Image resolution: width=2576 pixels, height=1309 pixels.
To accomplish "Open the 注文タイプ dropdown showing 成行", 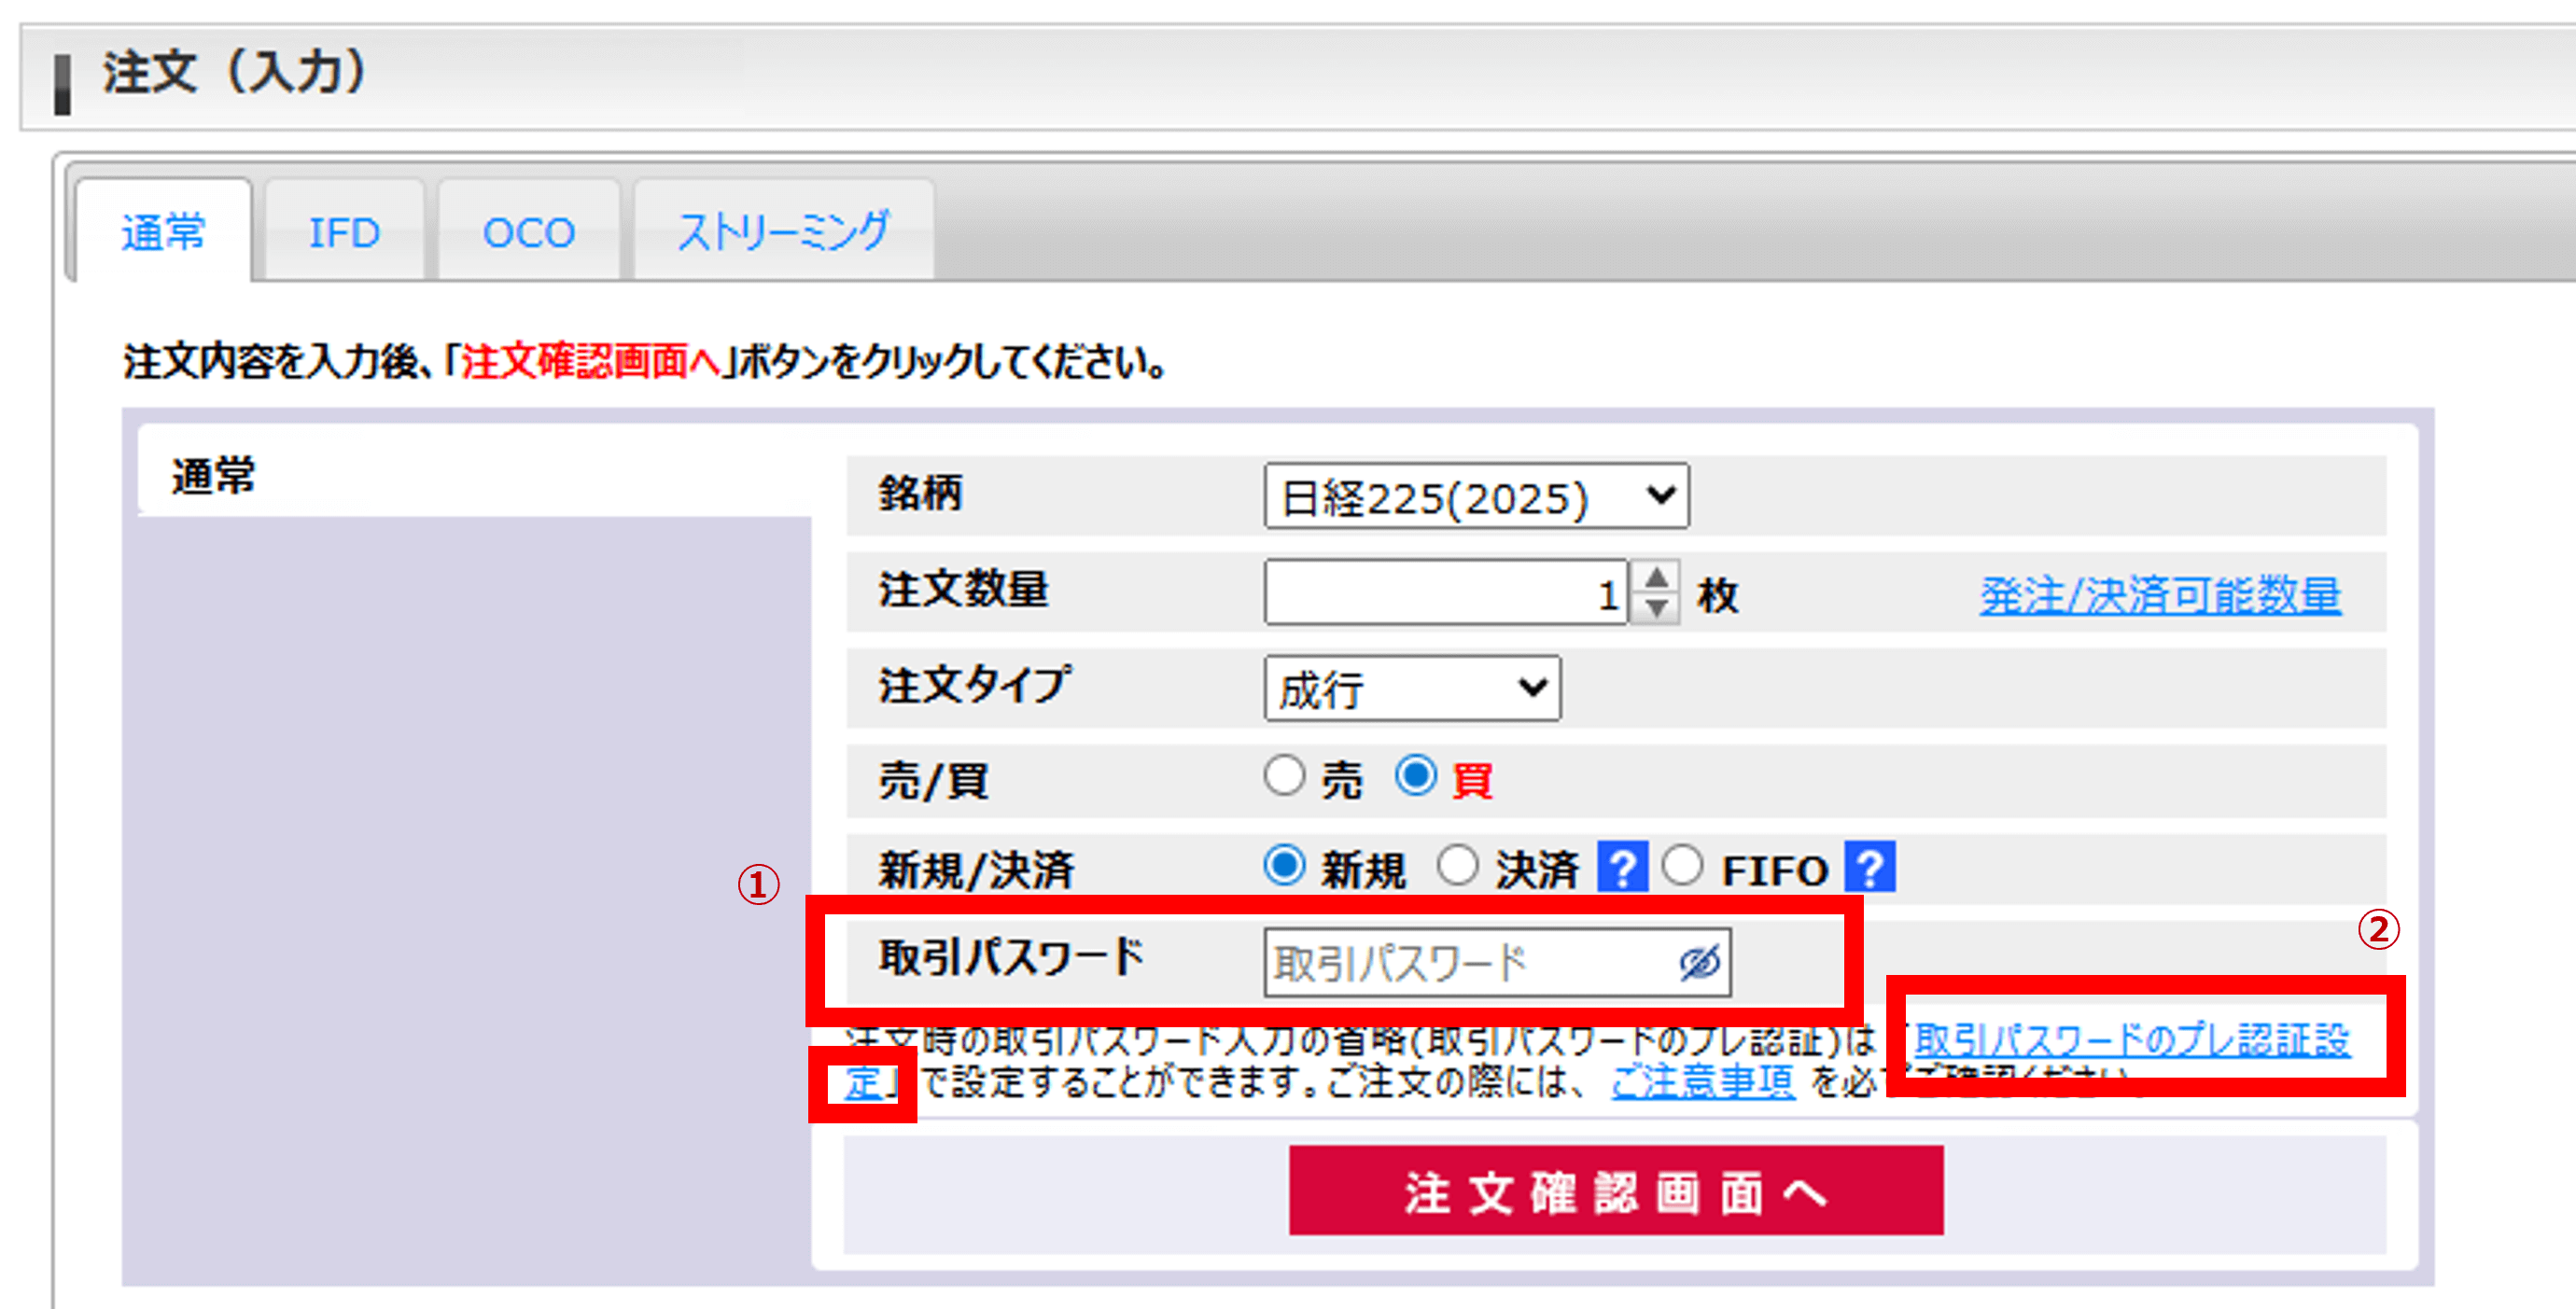I will point(1412,688).
